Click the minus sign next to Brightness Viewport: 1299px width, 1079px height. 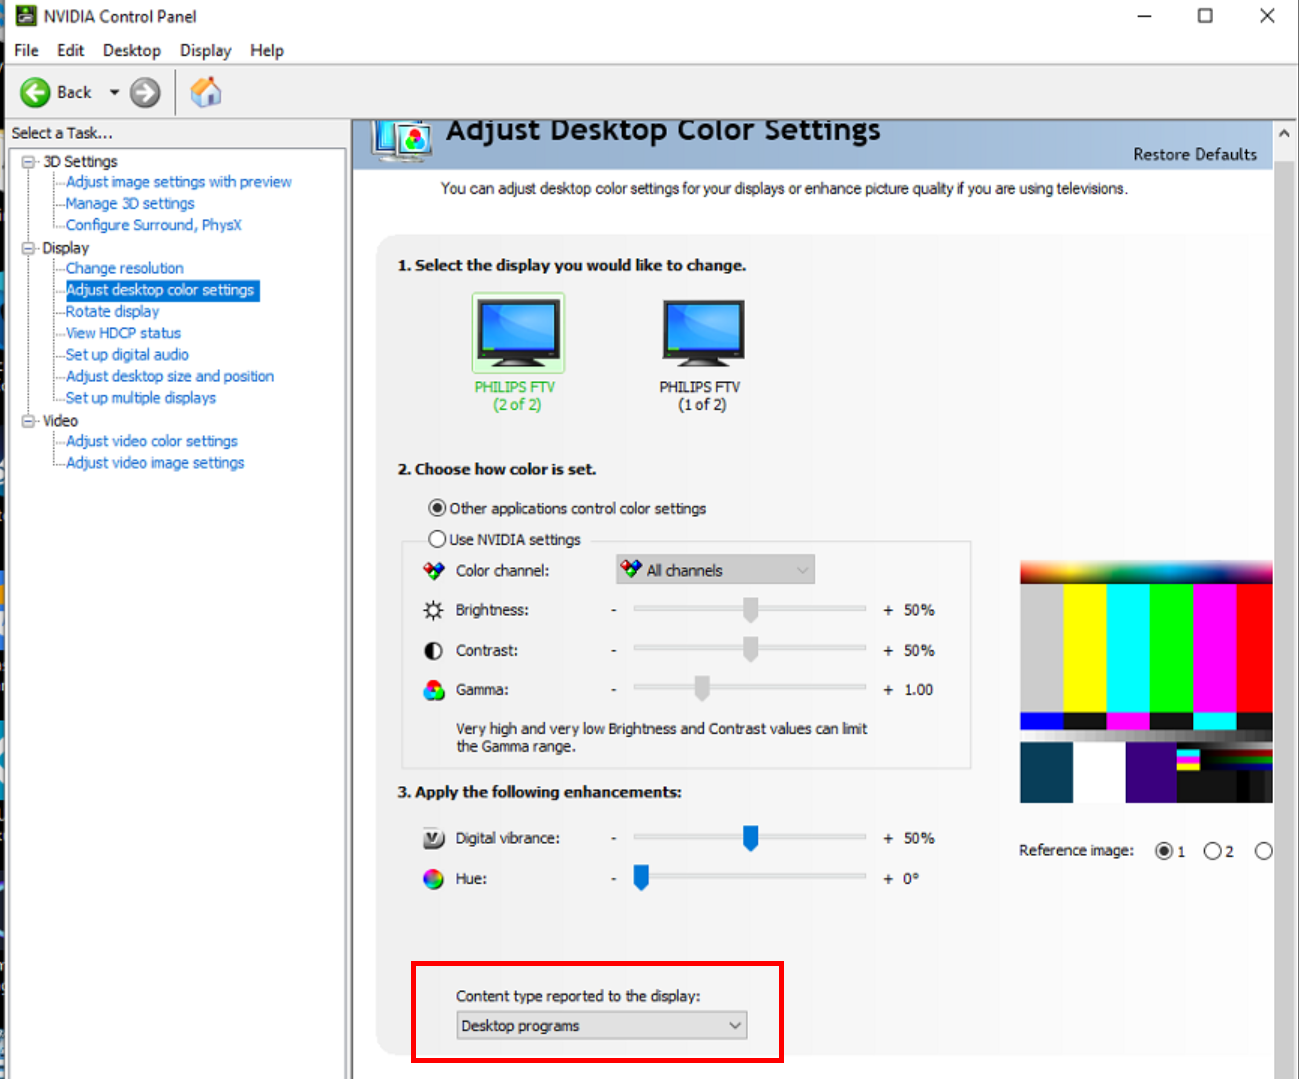pyautogui.click(x=614, y=610)
